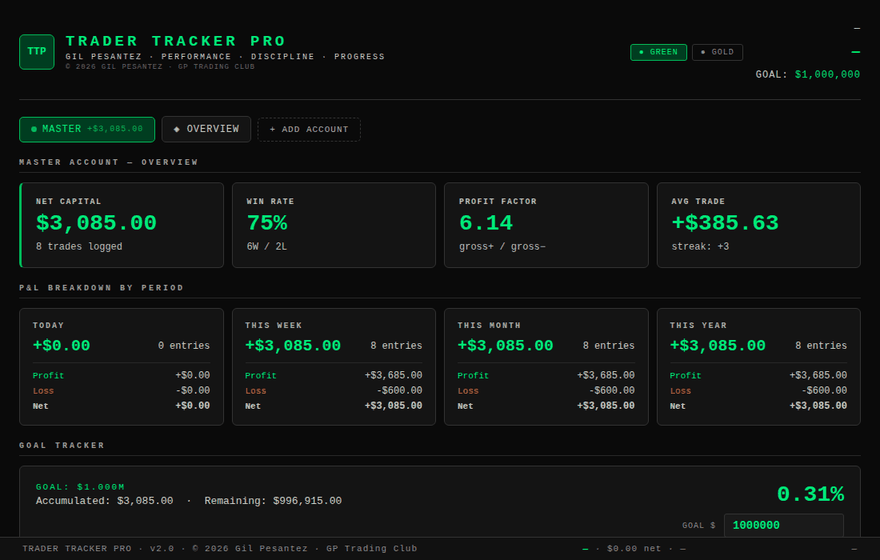The height and width of the screenshot is (560, 880).
Task: Click the 'MASTER ACCOUNT — OVERVIEW' heading
Action: point(109,162)
